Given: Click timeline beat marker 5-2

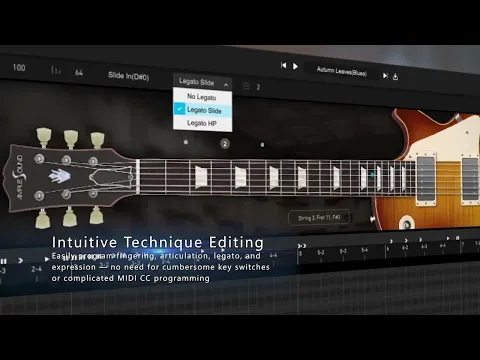Looking at the screenshot, I should click(321, 253).
